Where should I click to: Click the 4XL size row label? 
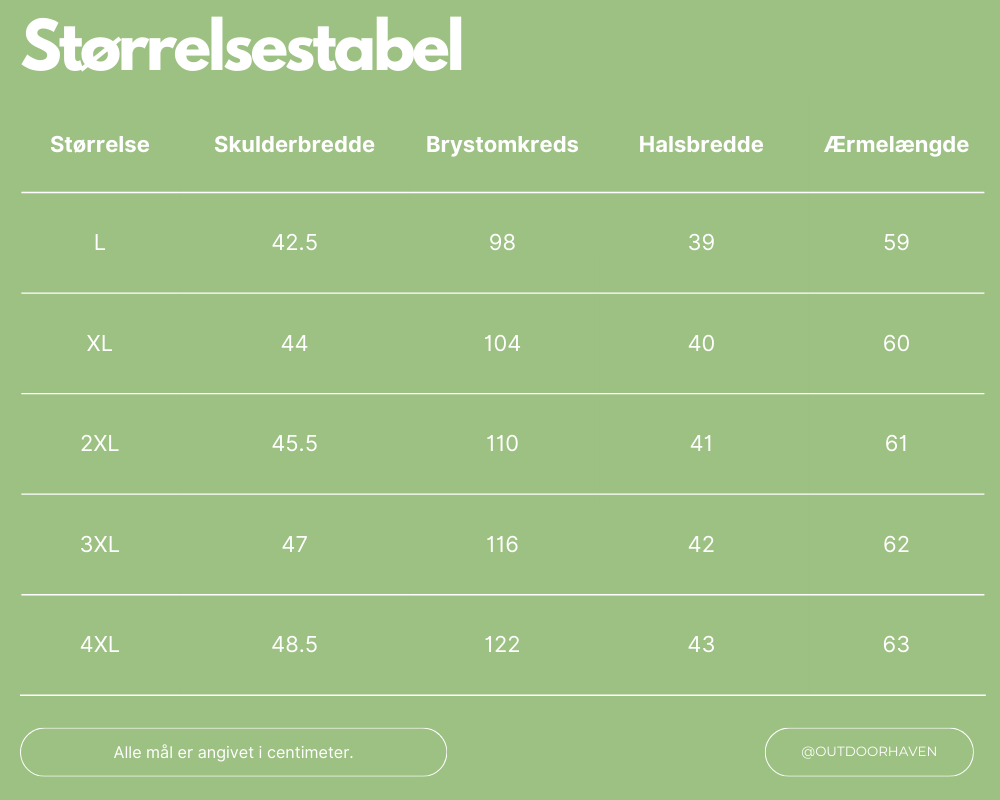(100, 644)
